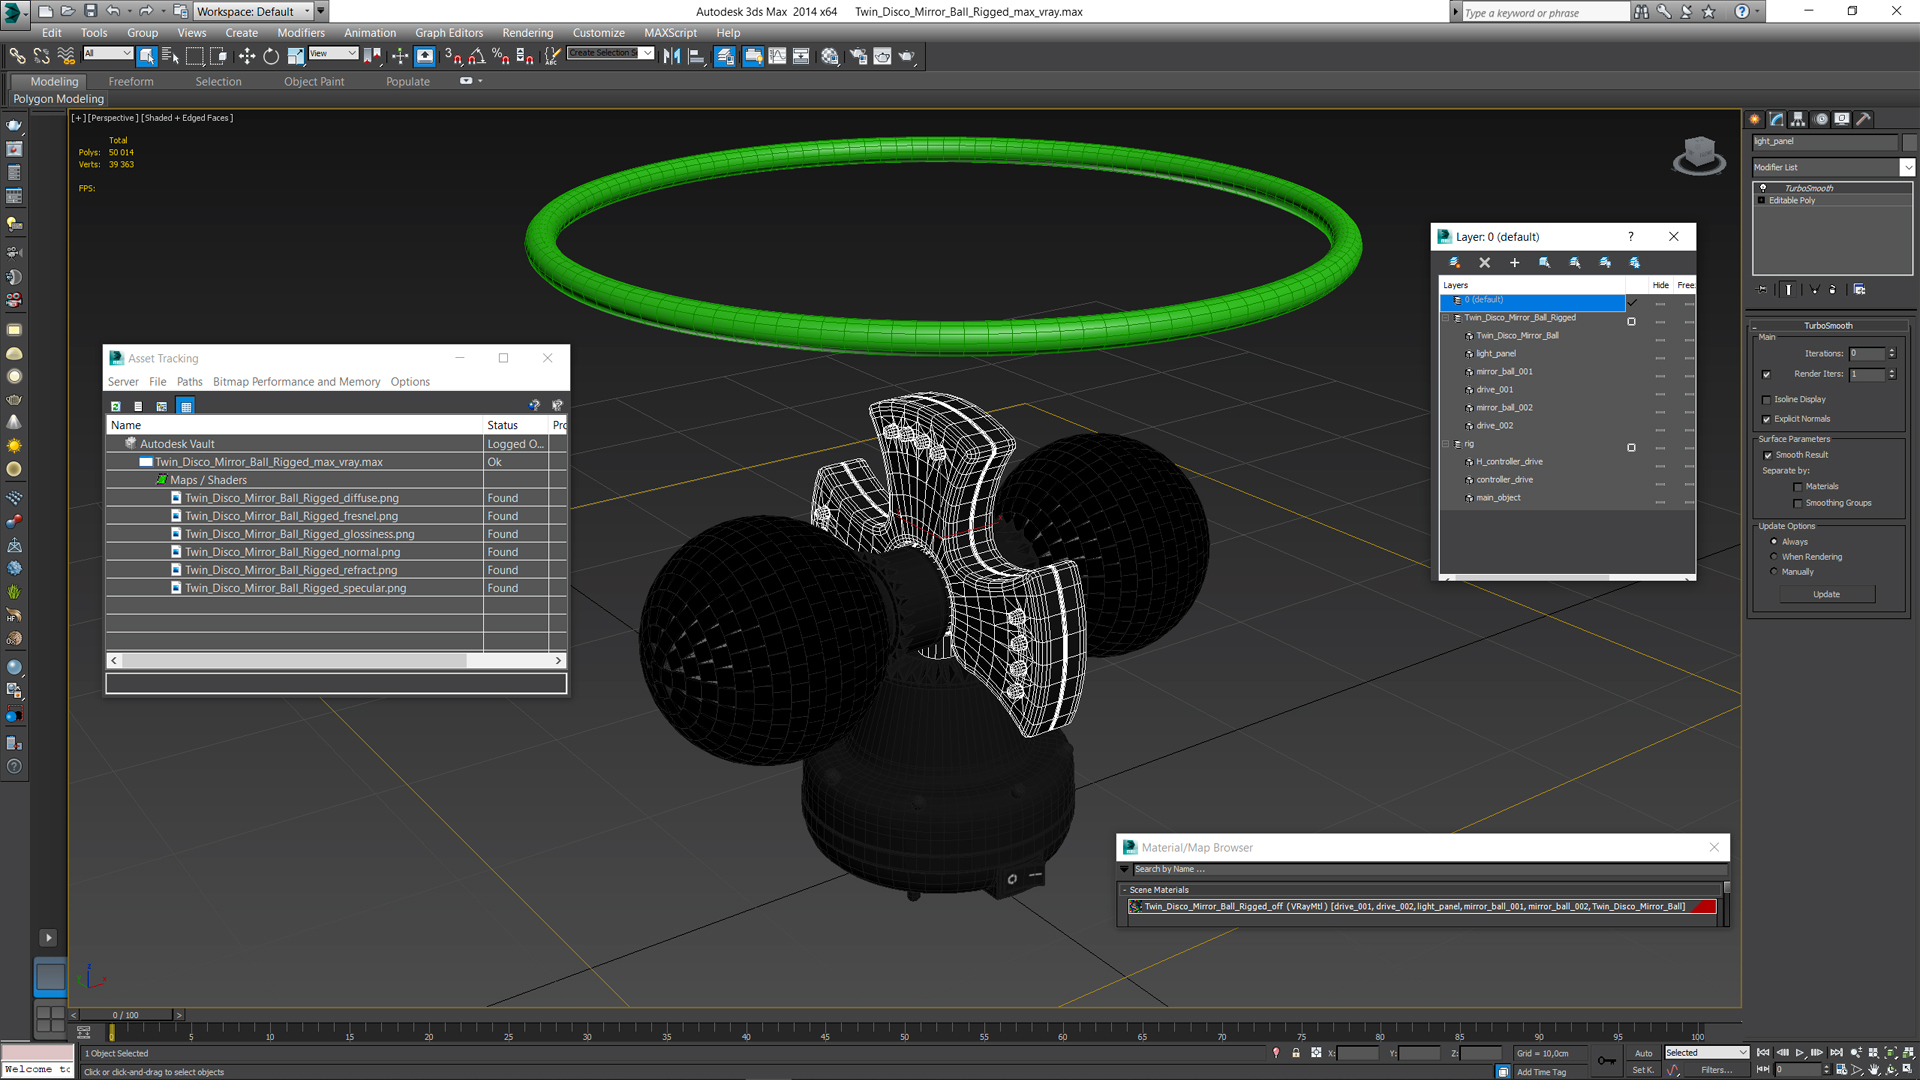Screen dimensions: 1920x1080
Task: Click Delete layer X icon in Layer dialog
Action: click(x=1485, y=263)
